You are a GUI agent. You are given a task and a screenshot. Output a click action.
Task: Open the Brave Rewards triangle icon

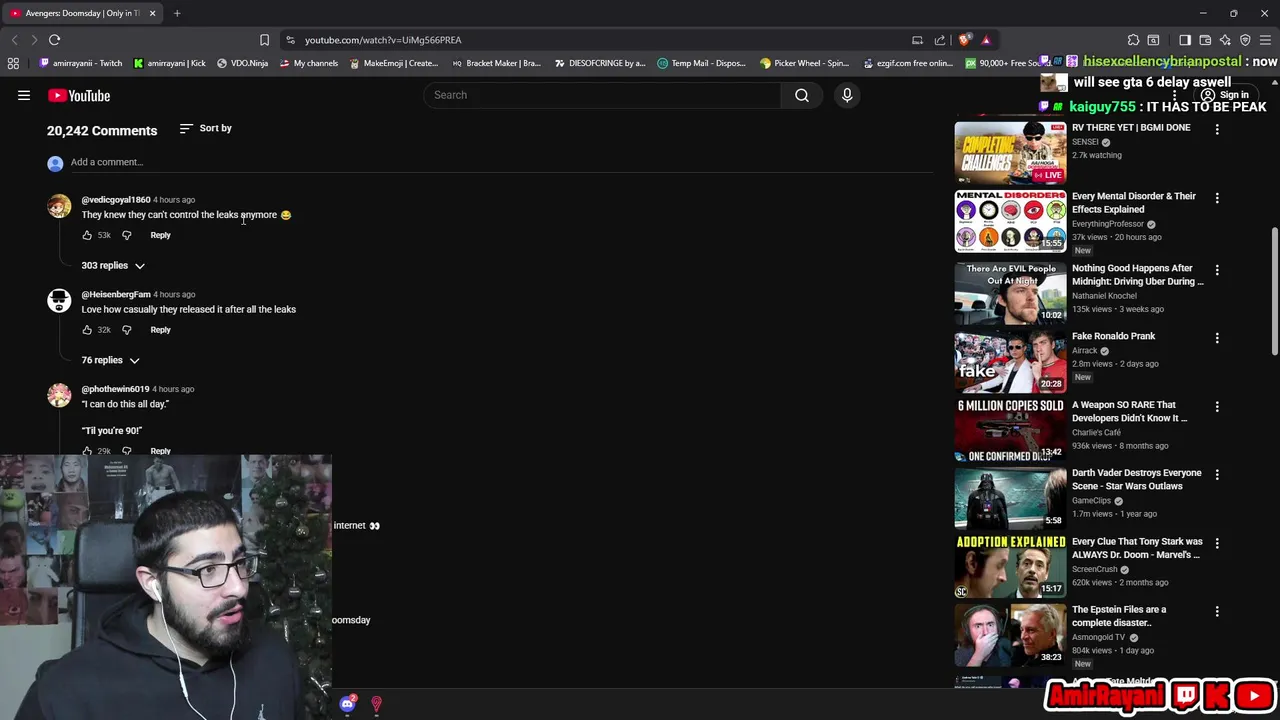pos(986,40)
